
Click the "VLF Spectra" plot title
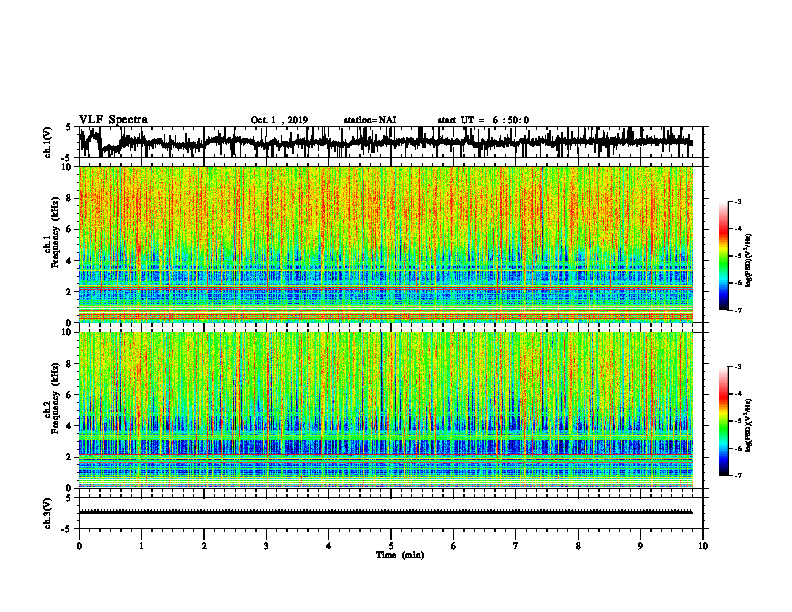[x=113, y=119]
